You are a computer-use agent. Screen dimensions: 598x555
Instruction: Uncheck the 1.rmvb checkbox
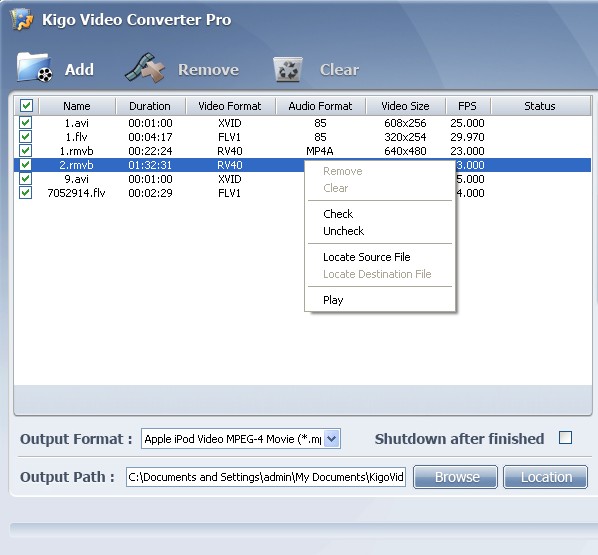click(26, 151)
